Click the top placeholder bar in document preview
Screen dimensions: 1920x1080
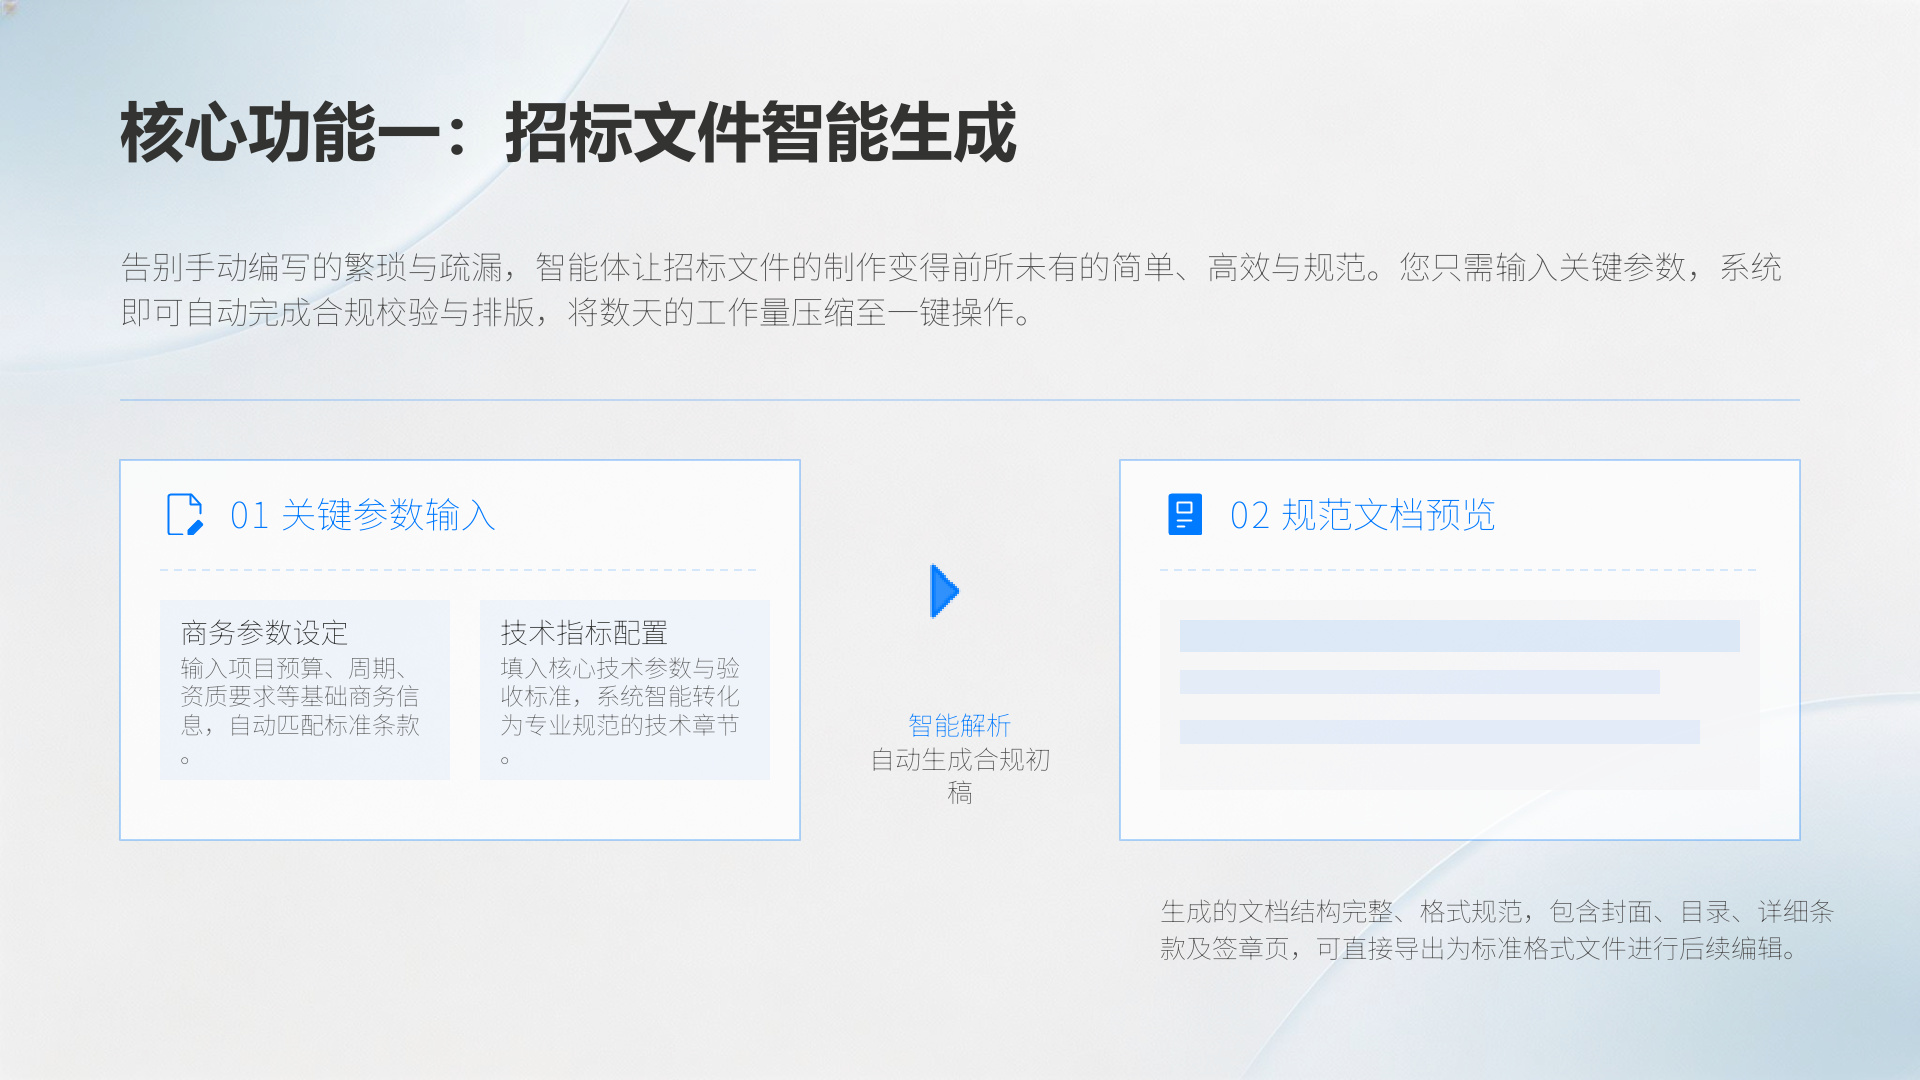point(1460,636)
